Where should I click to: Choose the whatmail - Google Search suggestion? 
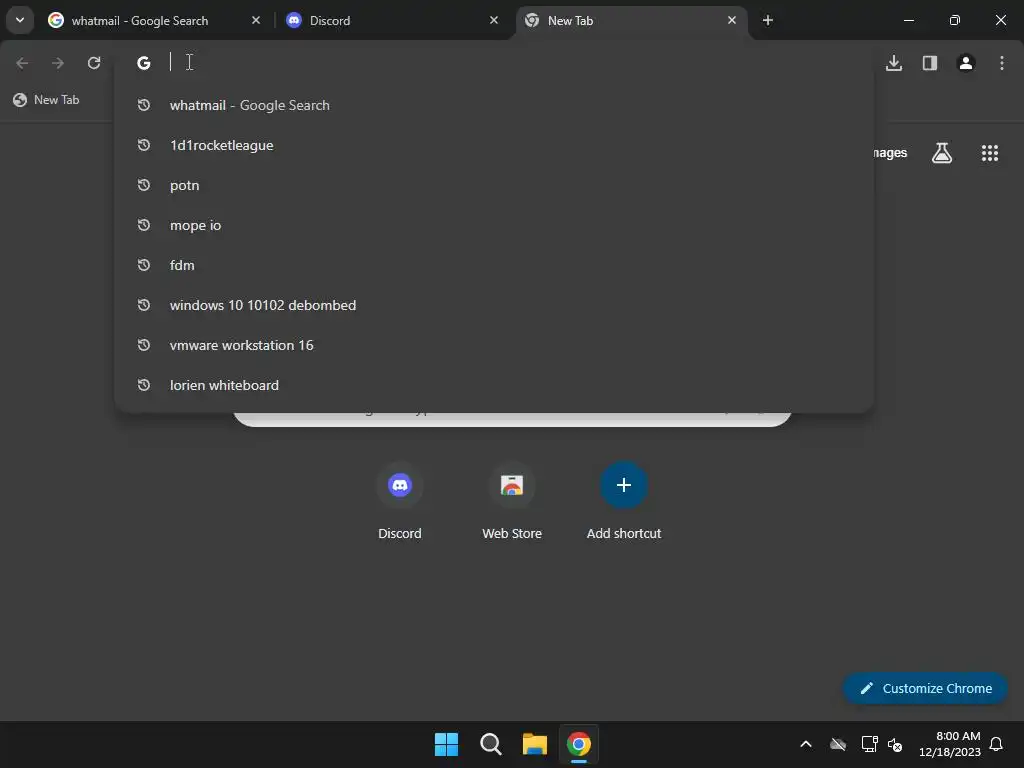tap(494, 105)
